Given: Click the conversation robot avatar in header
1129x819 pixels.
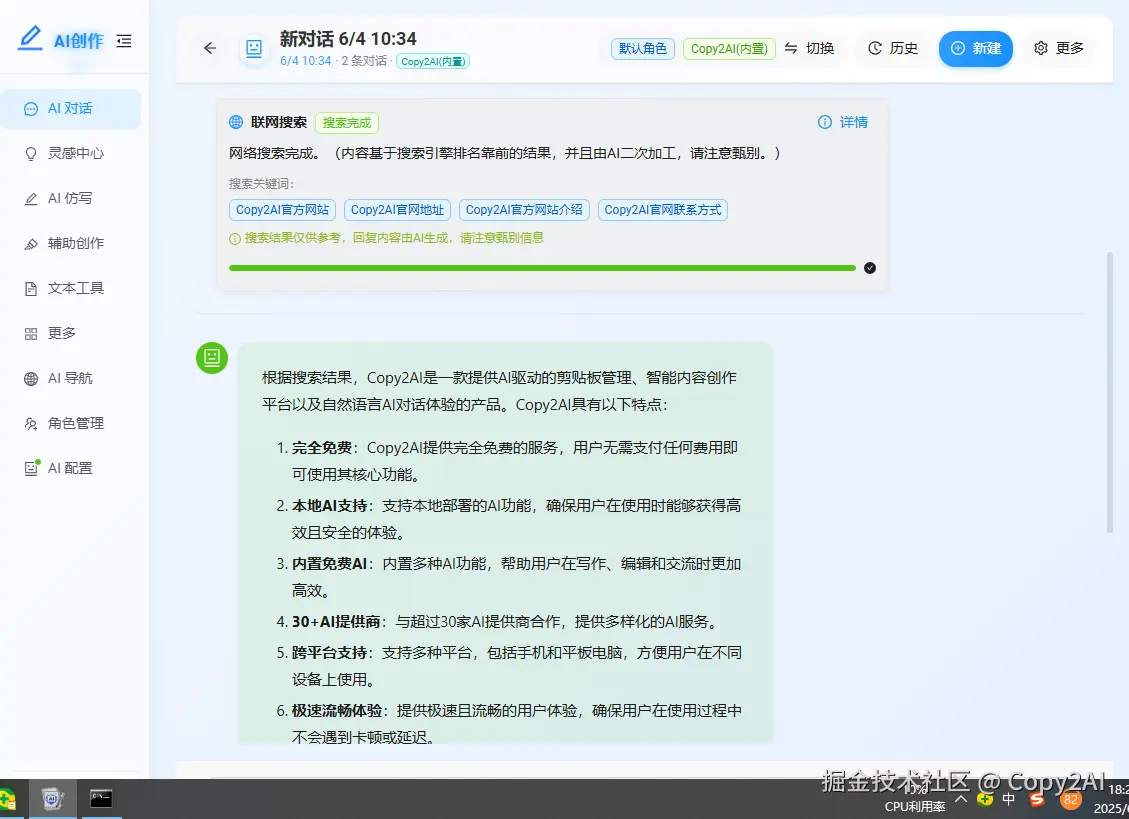Looking at the screenshot, I should point(254,48).
